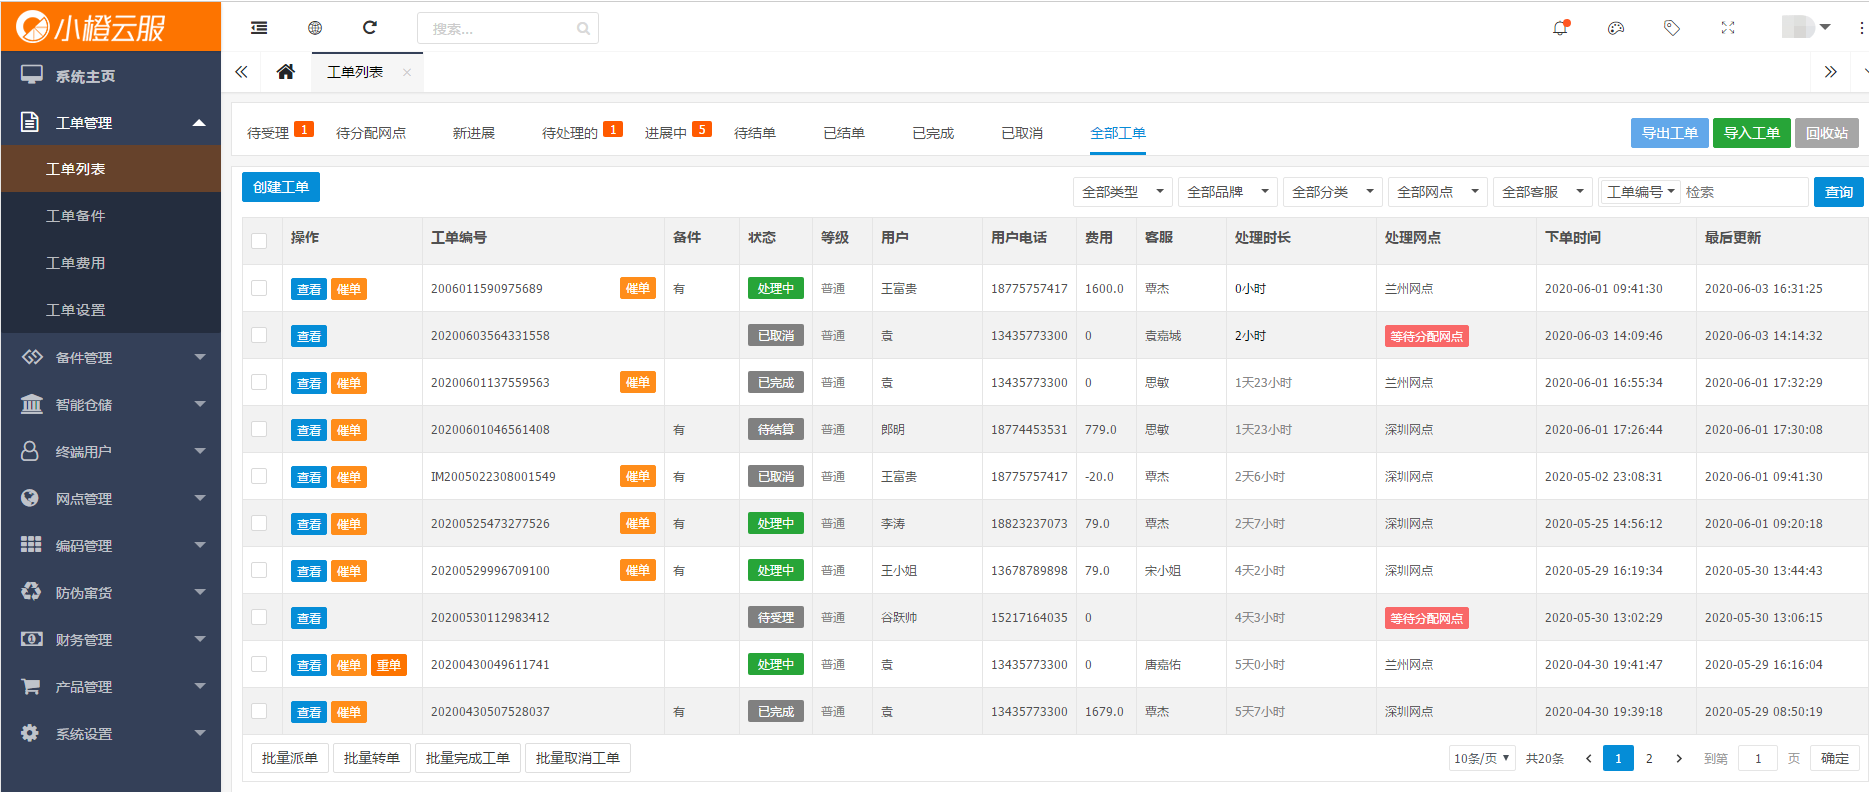
Task: Check the row for order 20200601046561408
Action: [259, 429]
